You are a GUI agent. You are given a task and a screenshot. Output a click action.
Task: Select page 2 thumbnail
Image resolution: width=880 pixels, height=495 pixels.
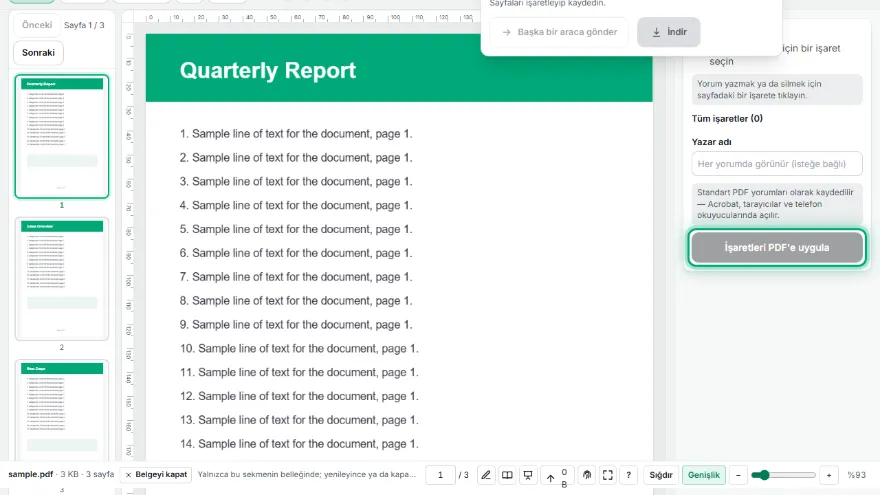[62, 279]
